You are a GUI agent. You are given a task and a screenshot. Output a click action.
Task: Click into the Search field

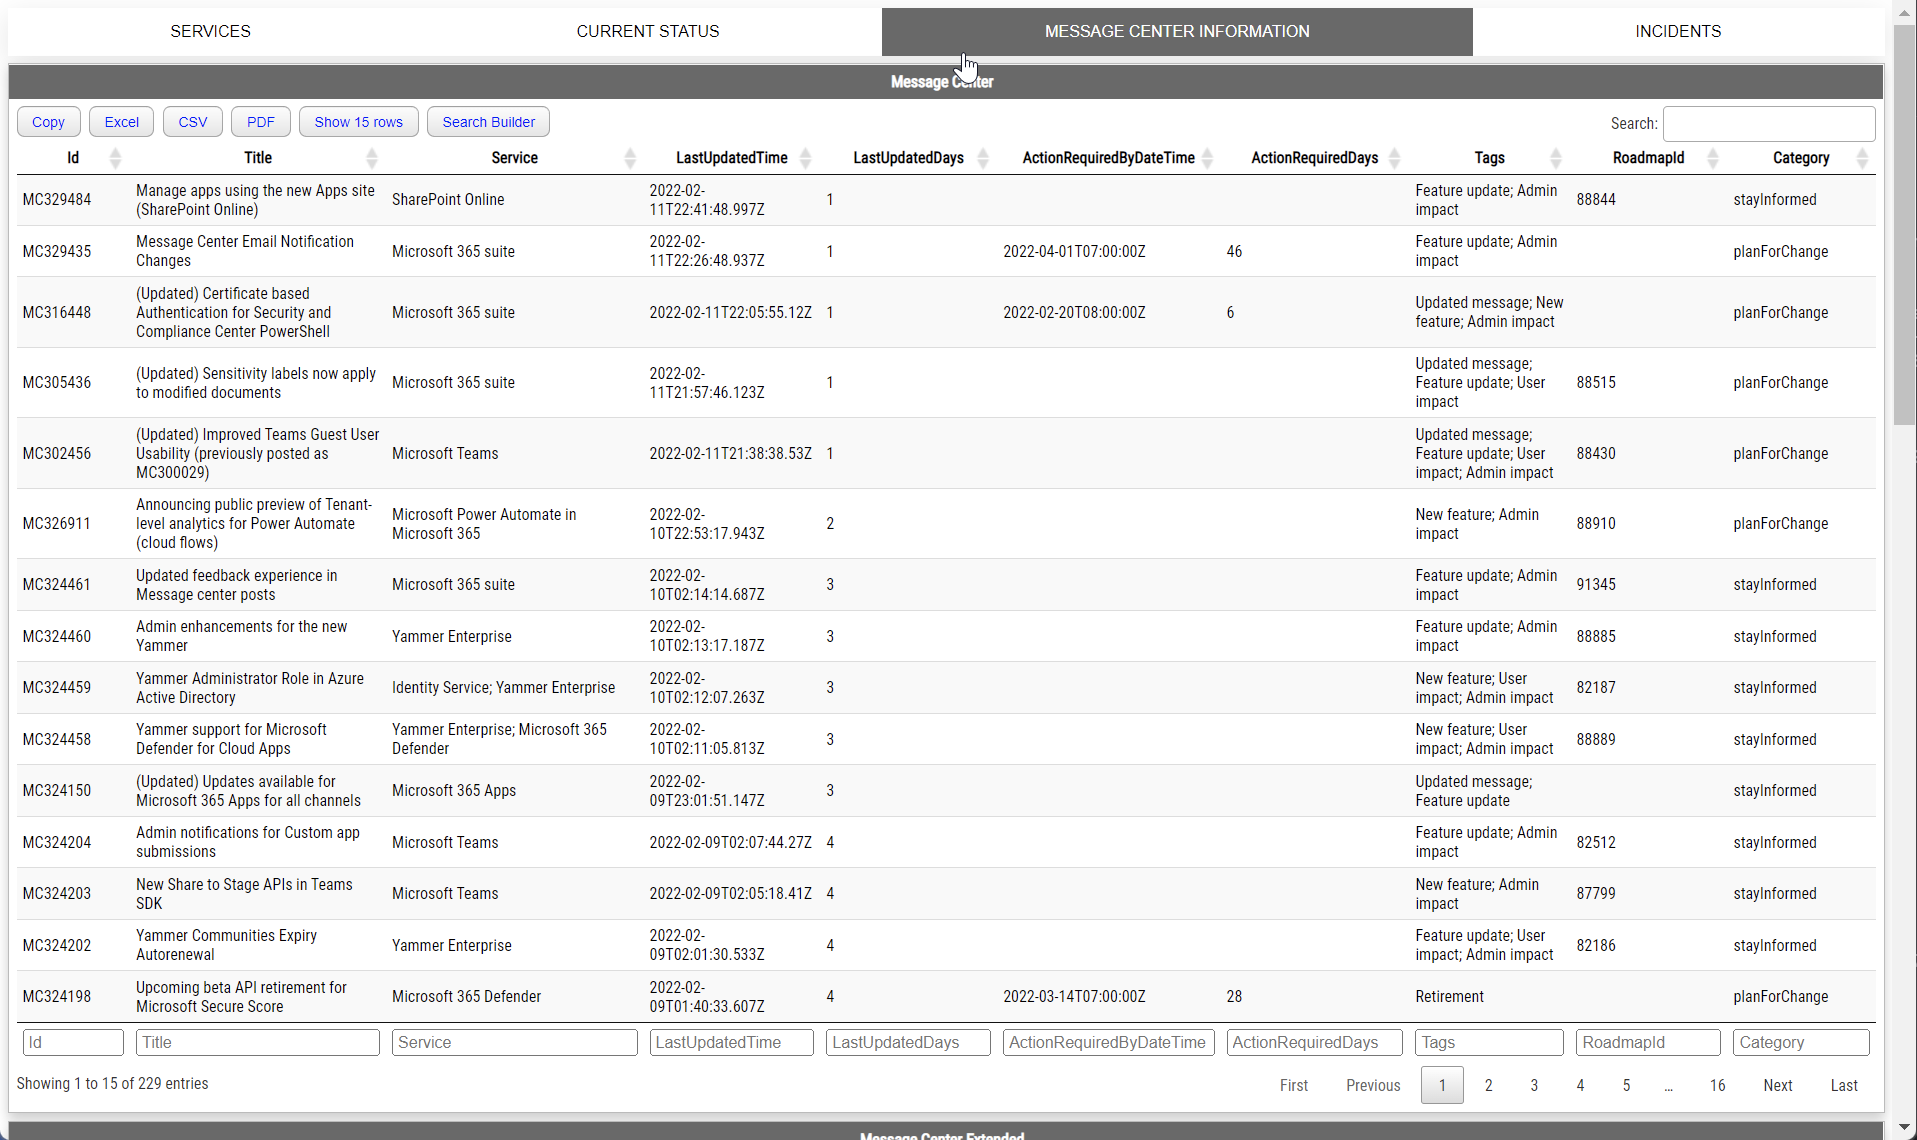[x=1768, y=123]
